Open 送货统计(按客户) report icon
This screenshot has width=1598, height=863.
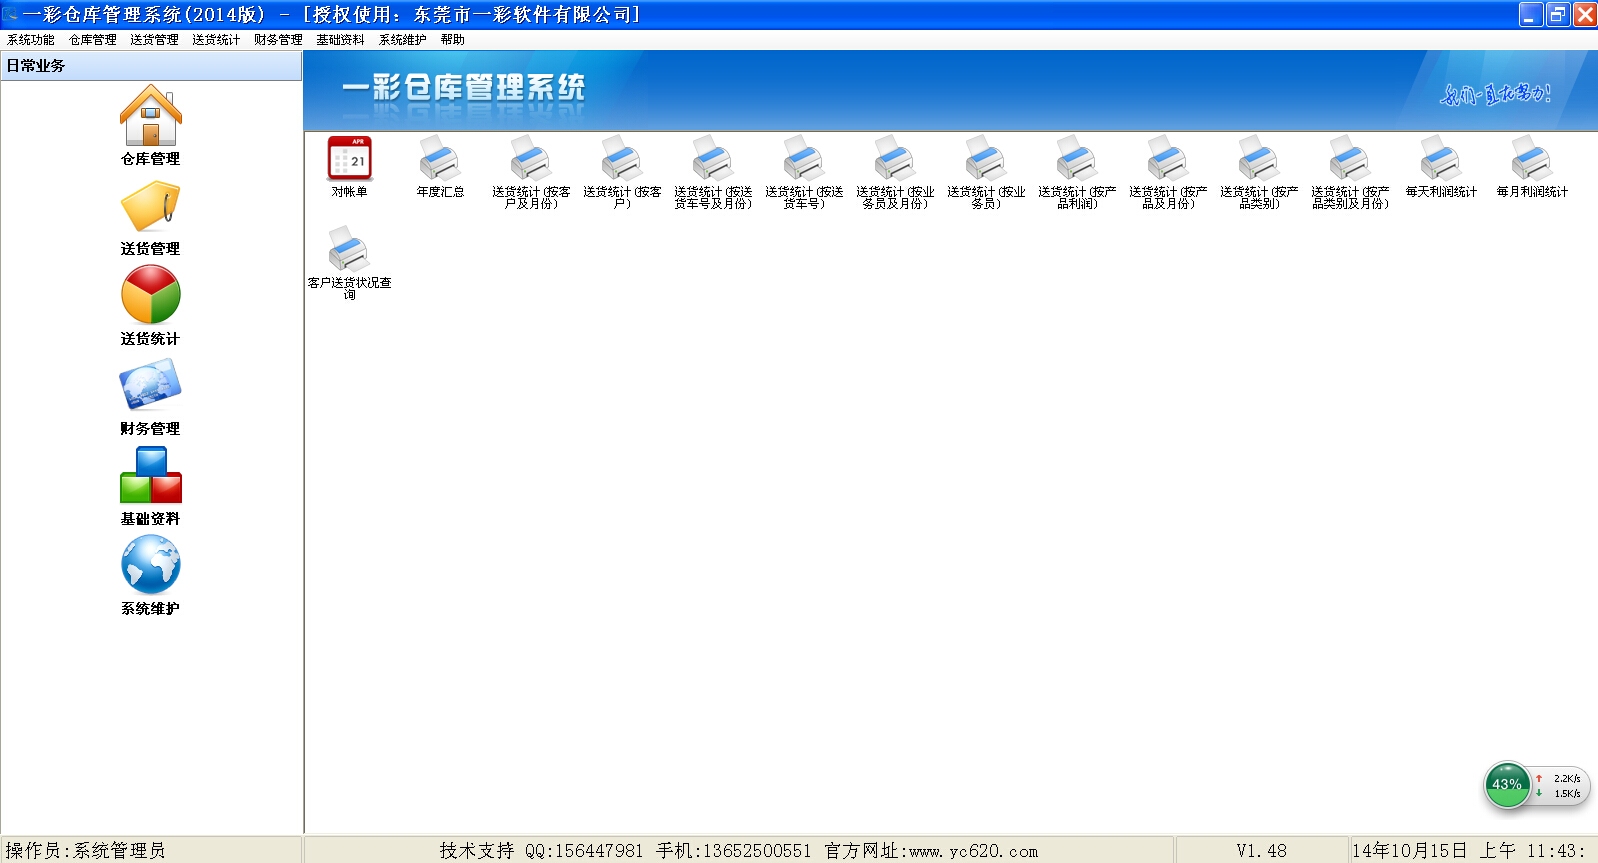[622, 159]
